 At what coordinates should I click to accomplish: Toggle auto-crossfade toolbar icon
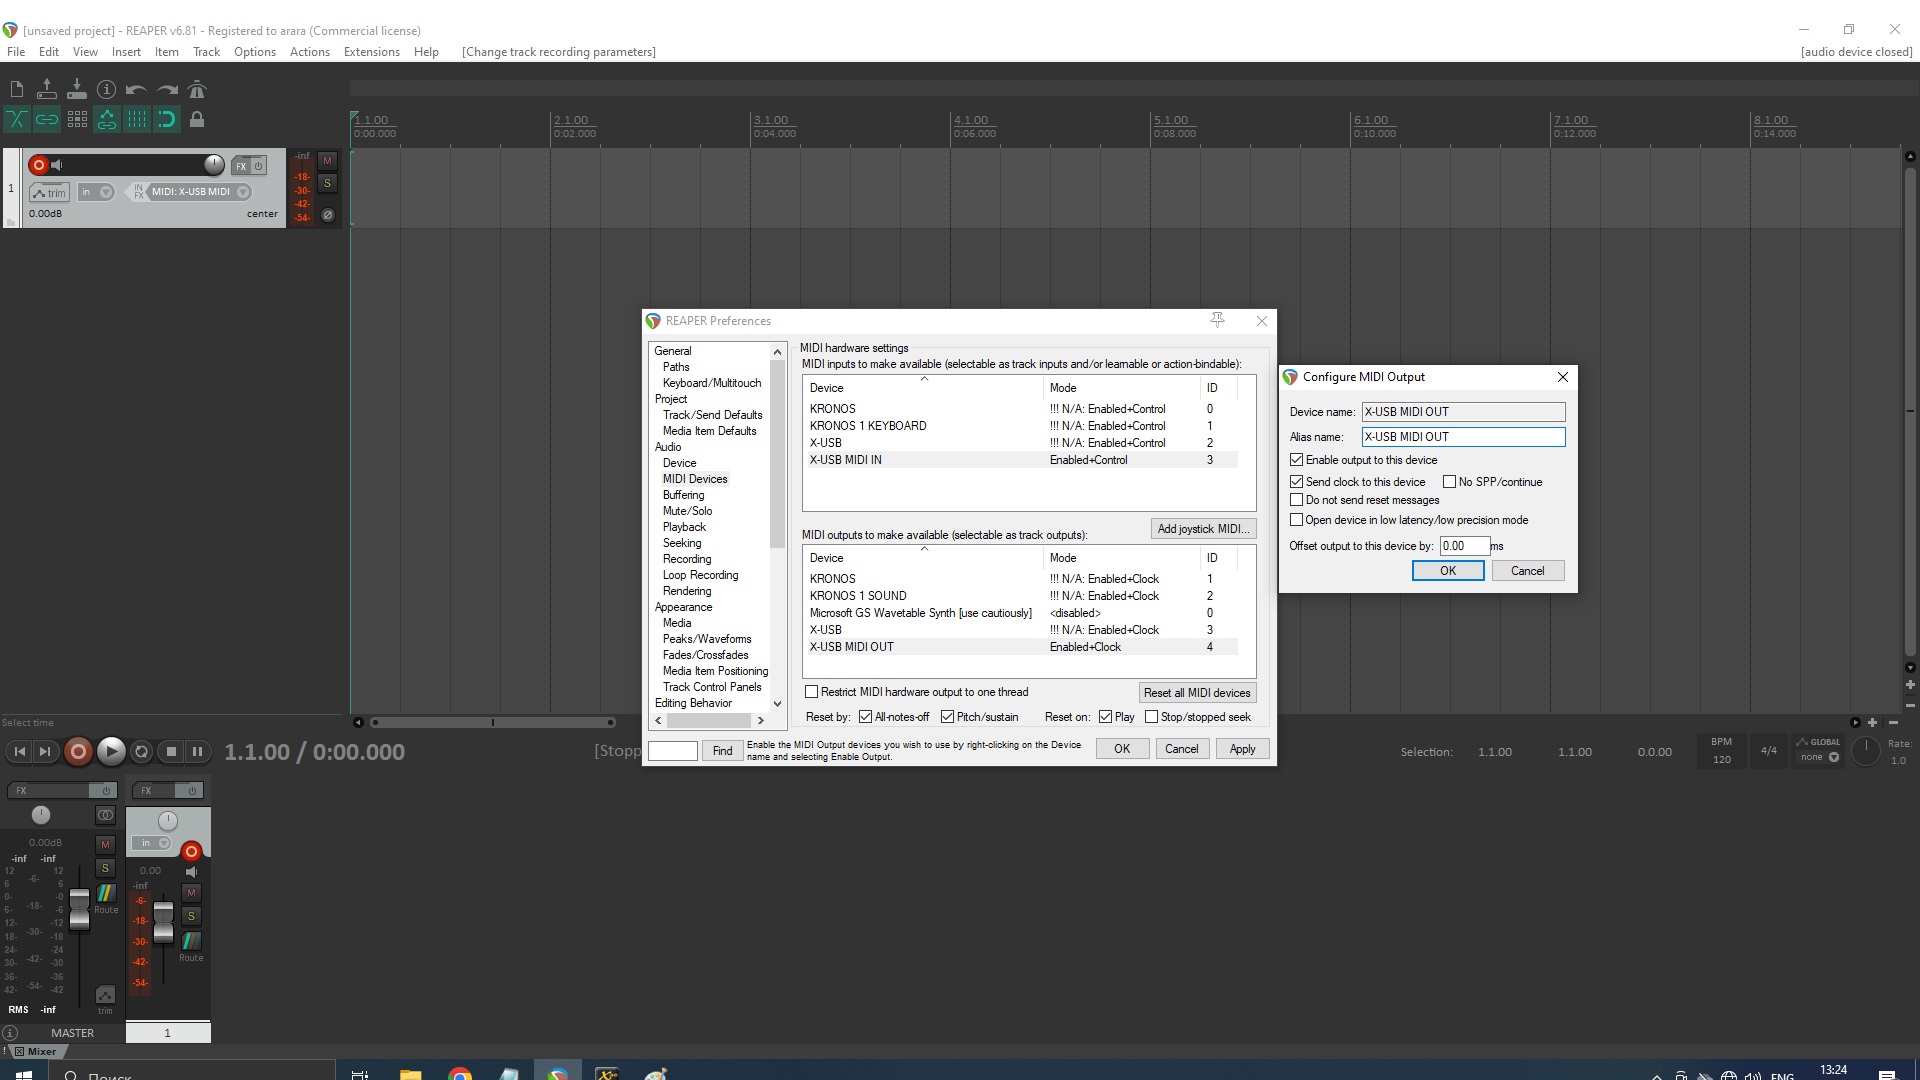(17, 120)
